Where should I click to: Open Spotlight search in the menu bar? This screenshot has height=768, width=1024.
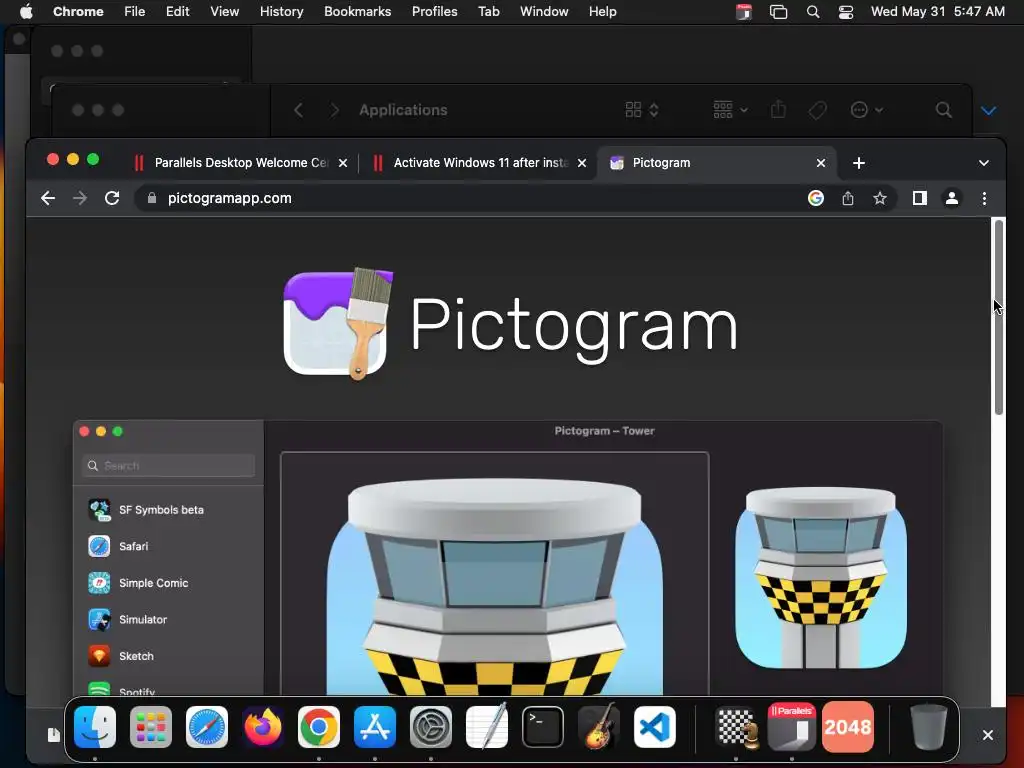coord(813,12)
